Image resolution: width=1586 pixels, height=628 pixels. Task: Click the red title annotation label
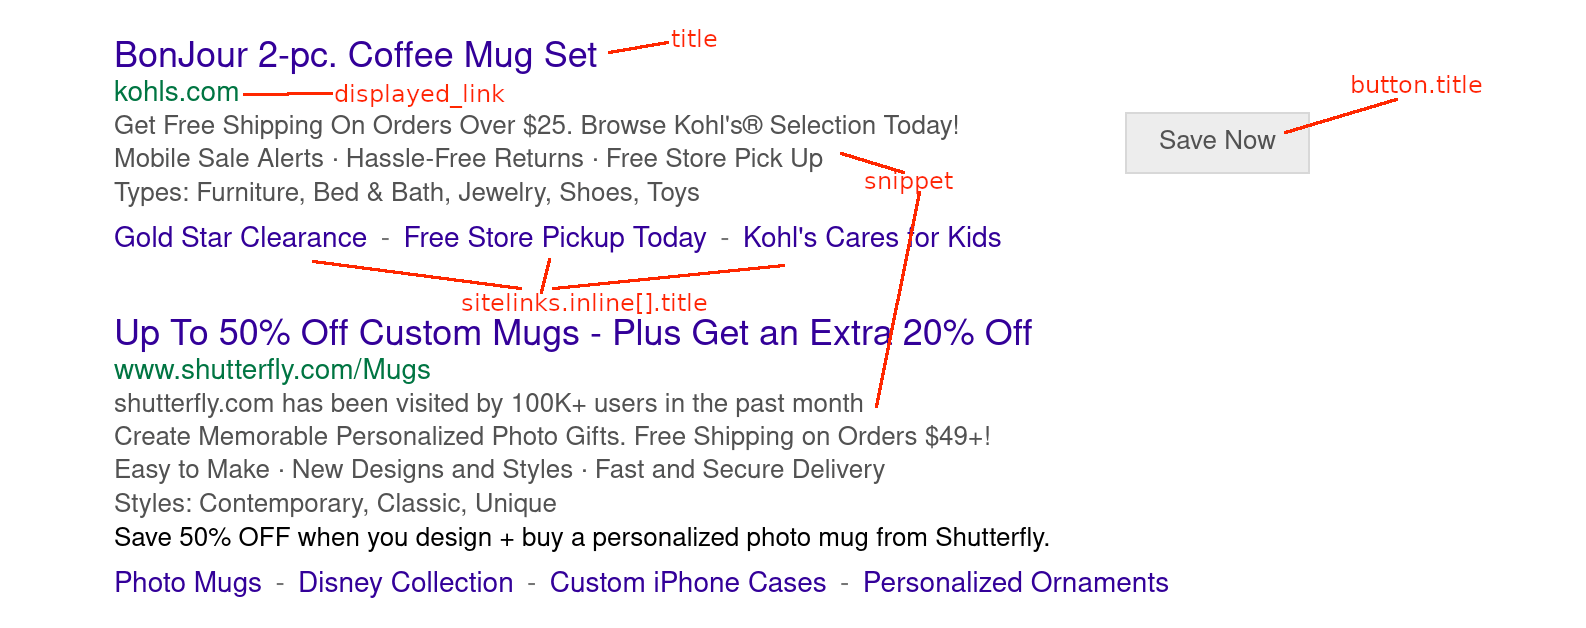coord(694,38)
